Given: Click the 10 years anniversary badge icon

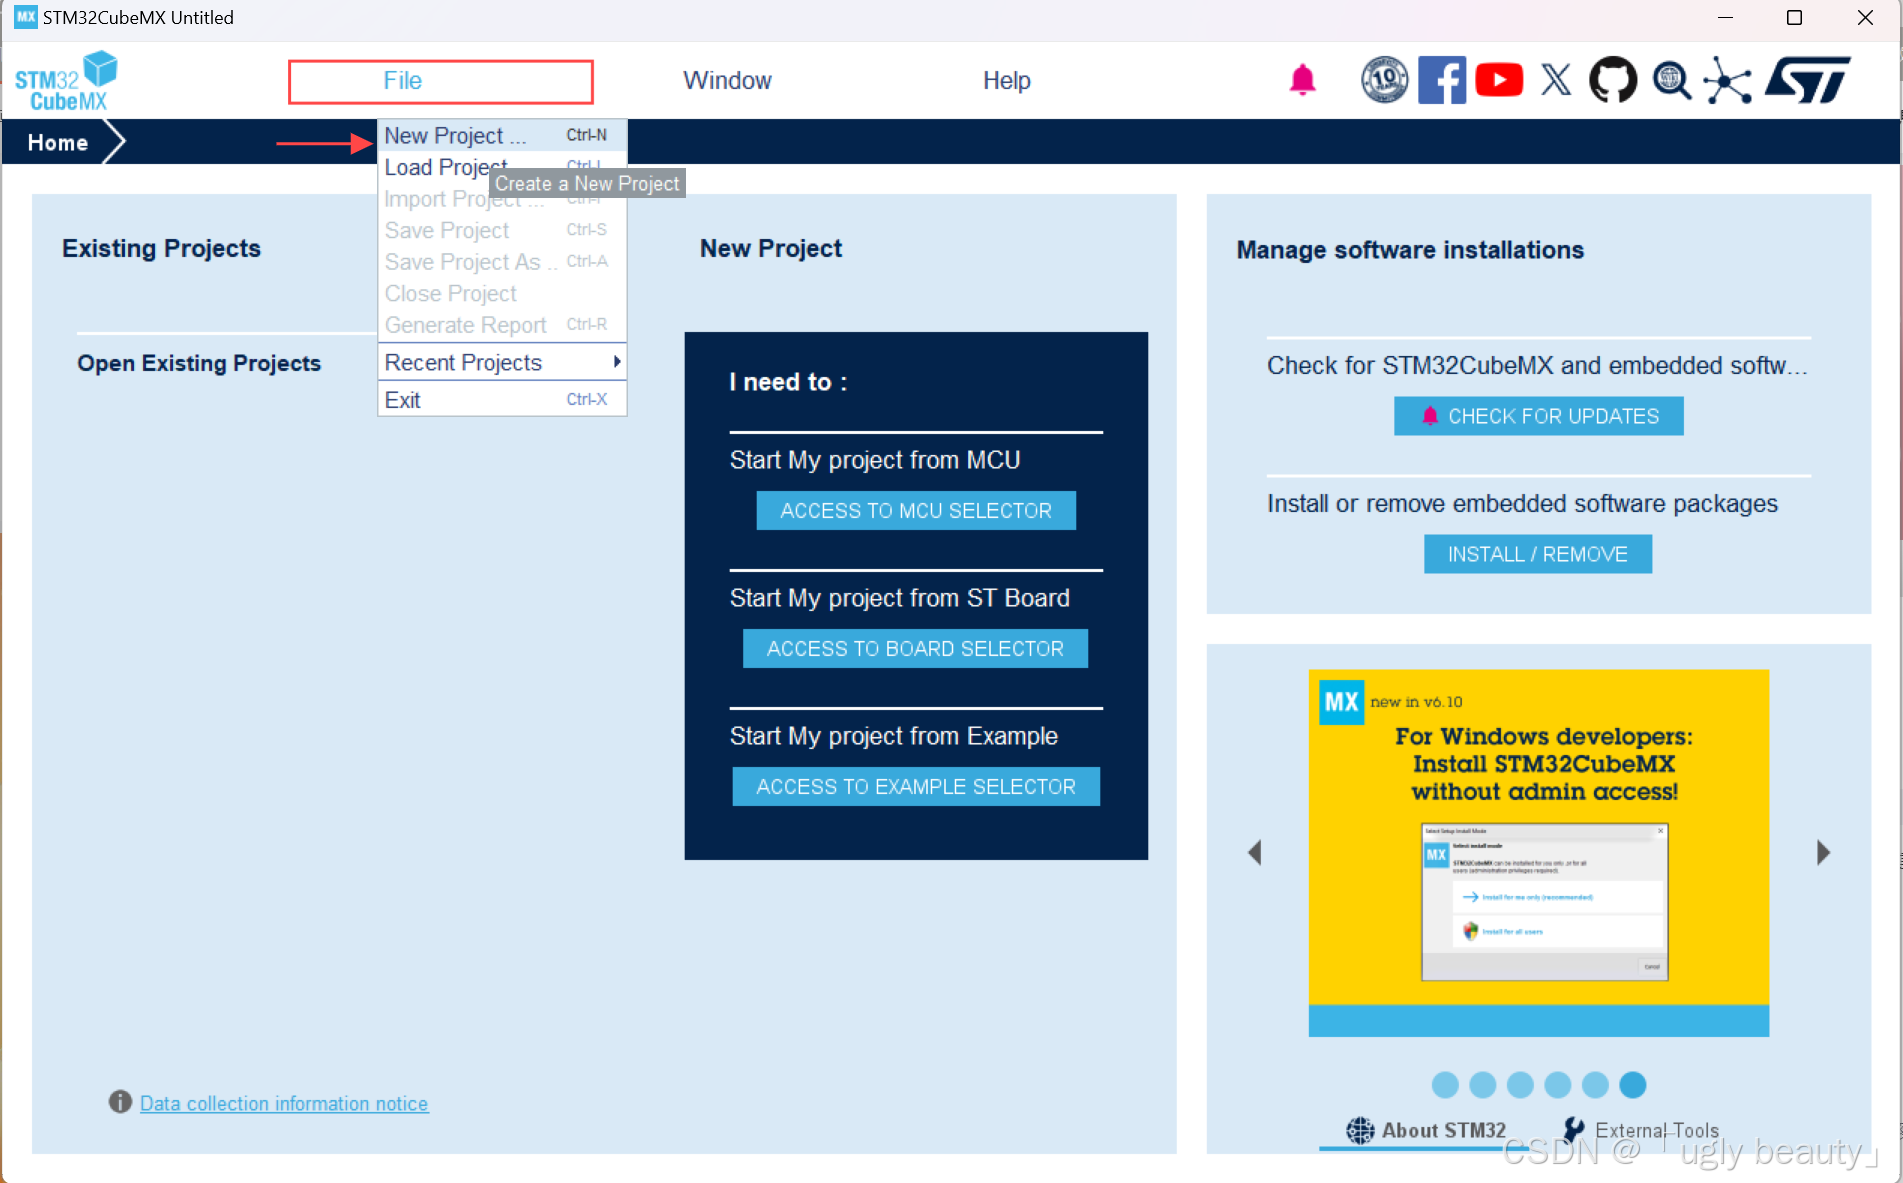Looking at the screenshot, I should coord(1384,80).
